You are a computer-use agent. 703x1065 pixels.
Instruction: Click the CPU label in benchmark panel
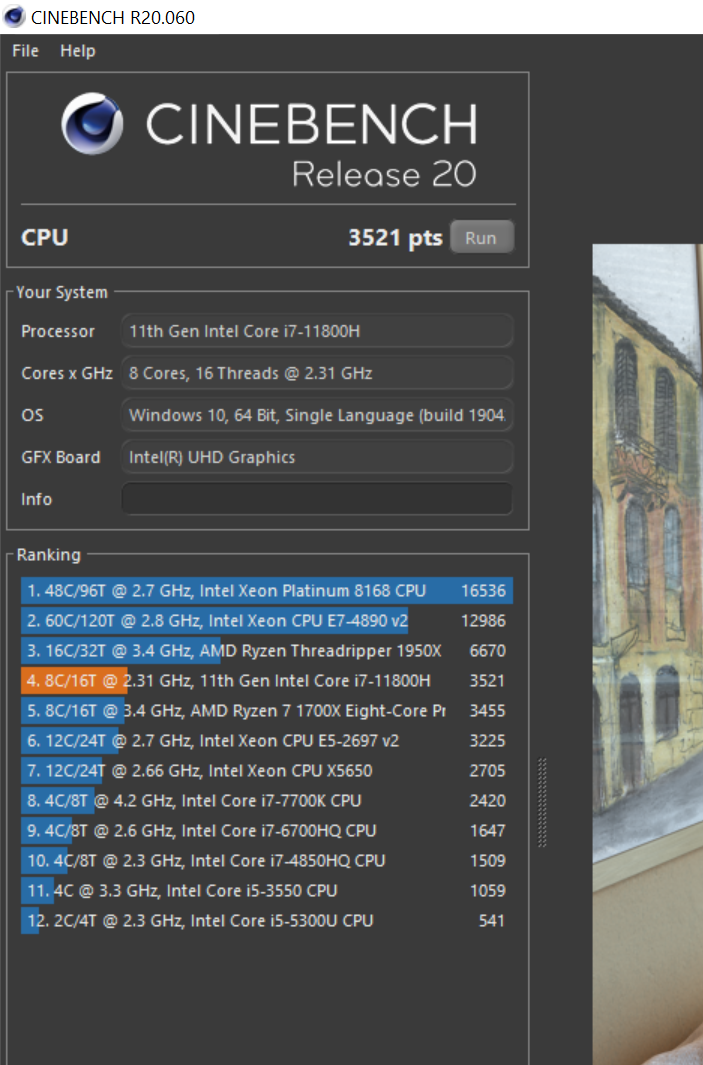[x=45, y=238]
